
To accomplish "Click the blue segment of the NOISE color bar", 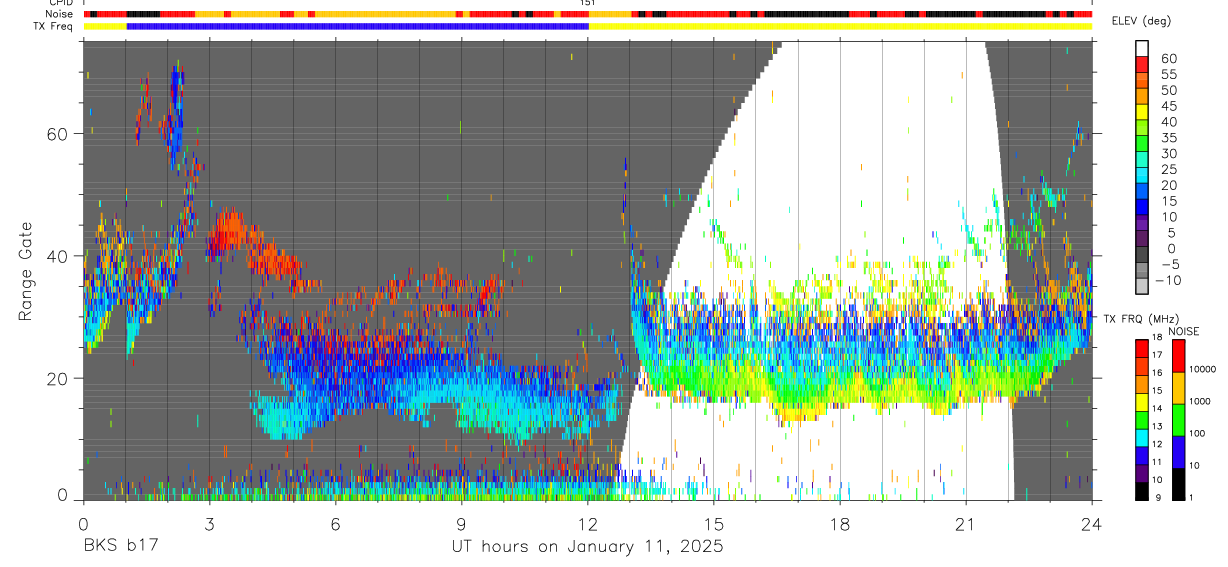I will (x=1178, y=452).
